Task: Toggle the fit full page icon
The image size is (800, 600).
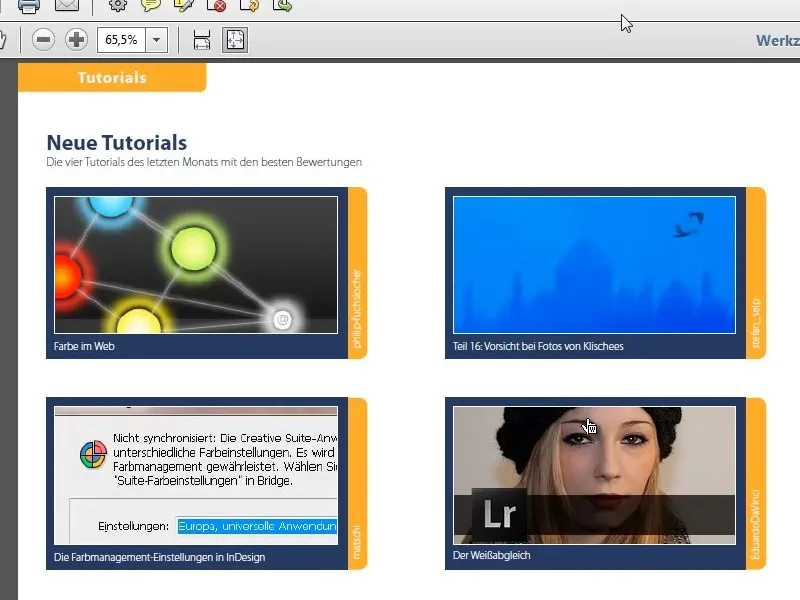Action: point(235,40)
